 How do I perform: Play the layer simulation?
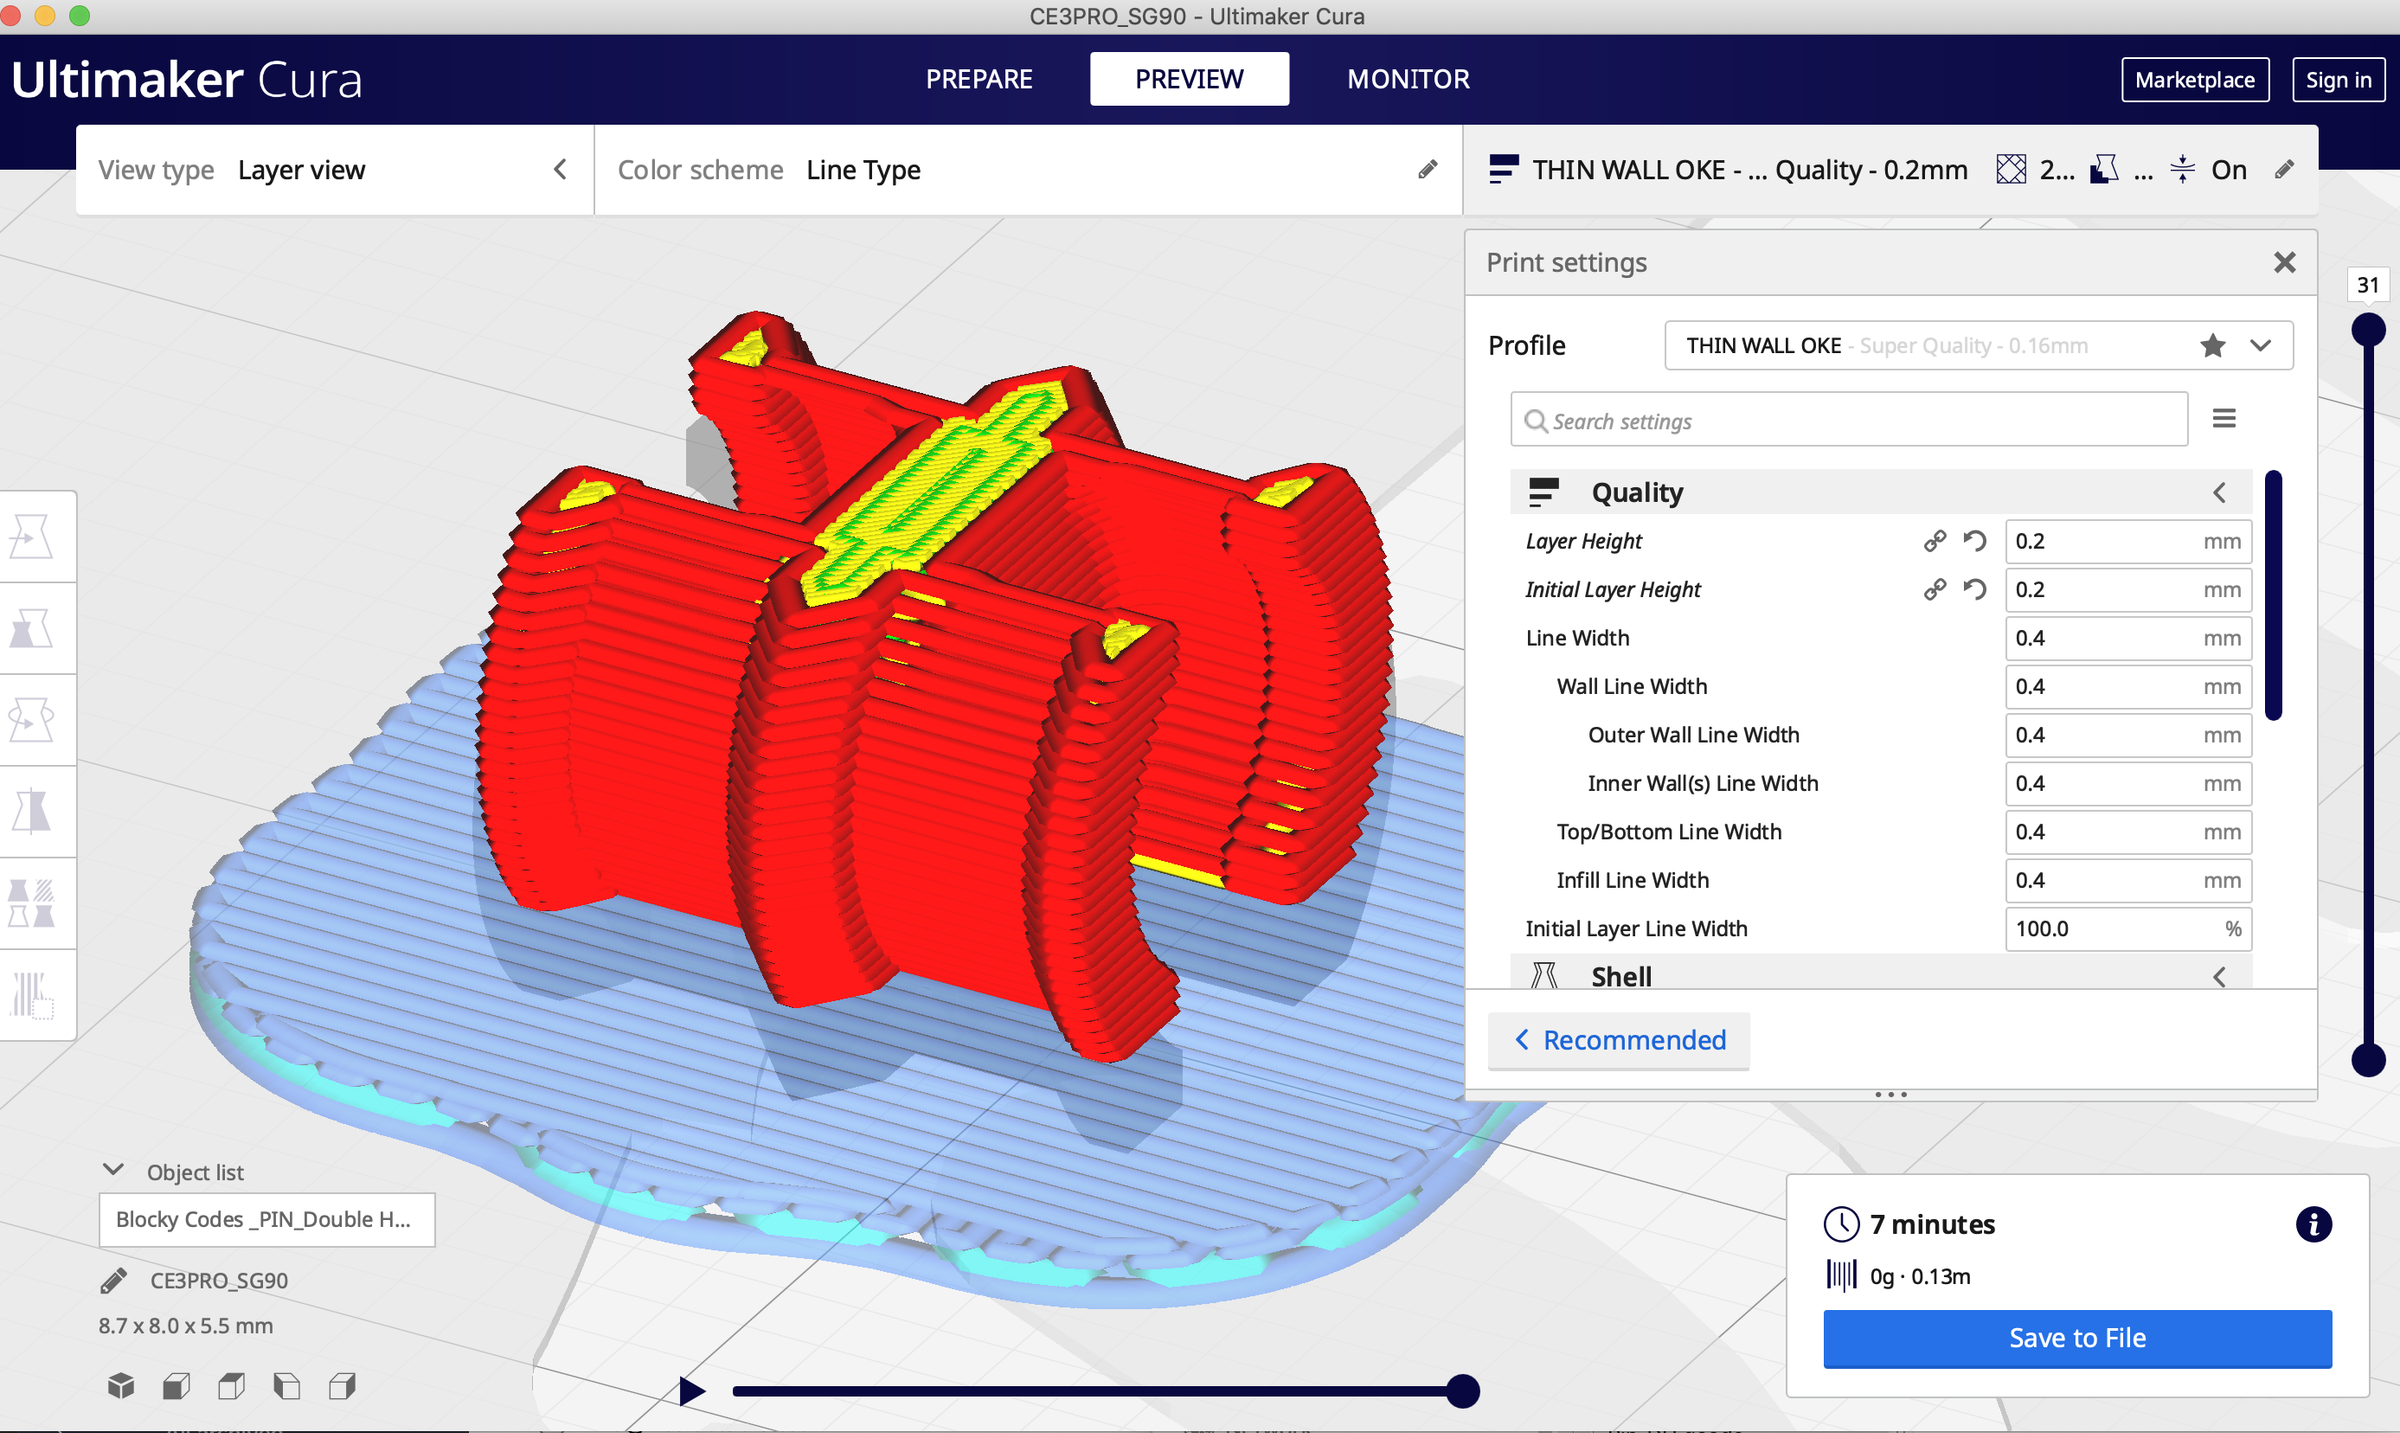691,1391
